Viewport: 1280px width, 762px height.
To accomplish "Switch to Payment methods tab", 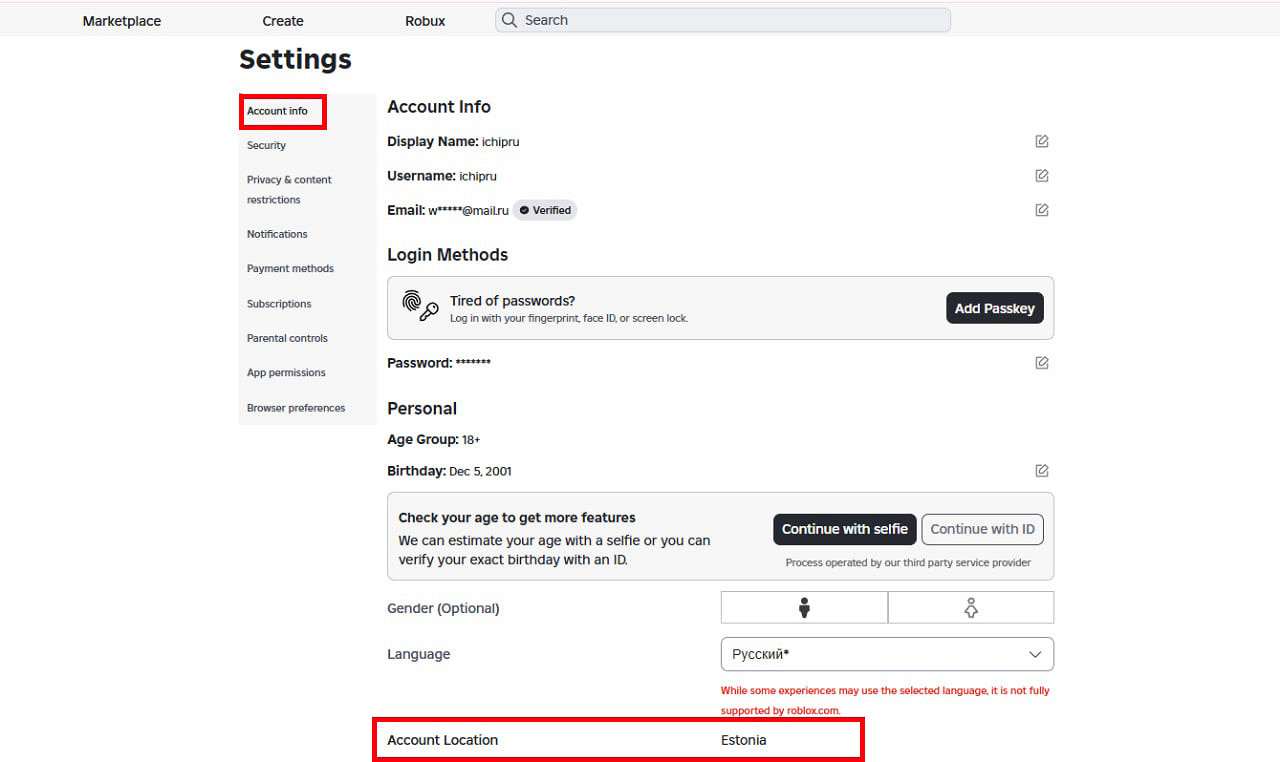I will point(290,269).
